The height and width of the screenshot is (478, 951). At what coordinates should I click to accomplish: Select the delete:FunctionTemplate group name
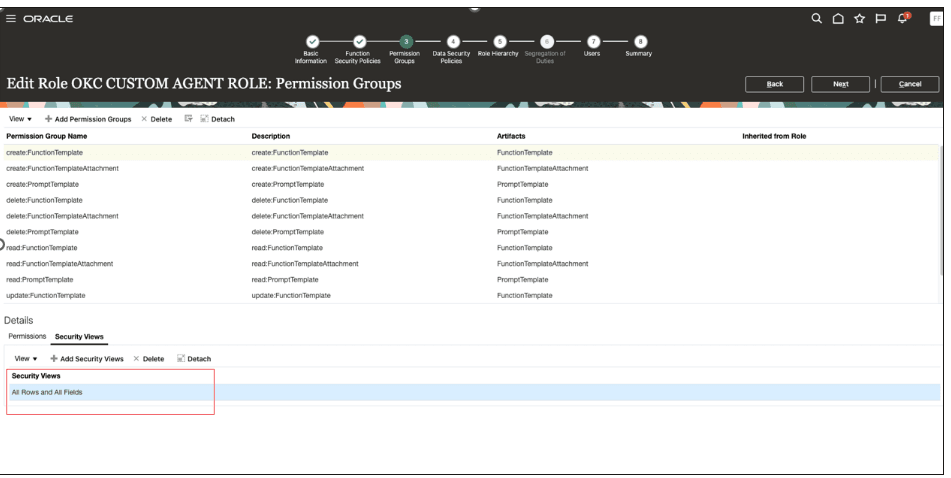[44, 200]
